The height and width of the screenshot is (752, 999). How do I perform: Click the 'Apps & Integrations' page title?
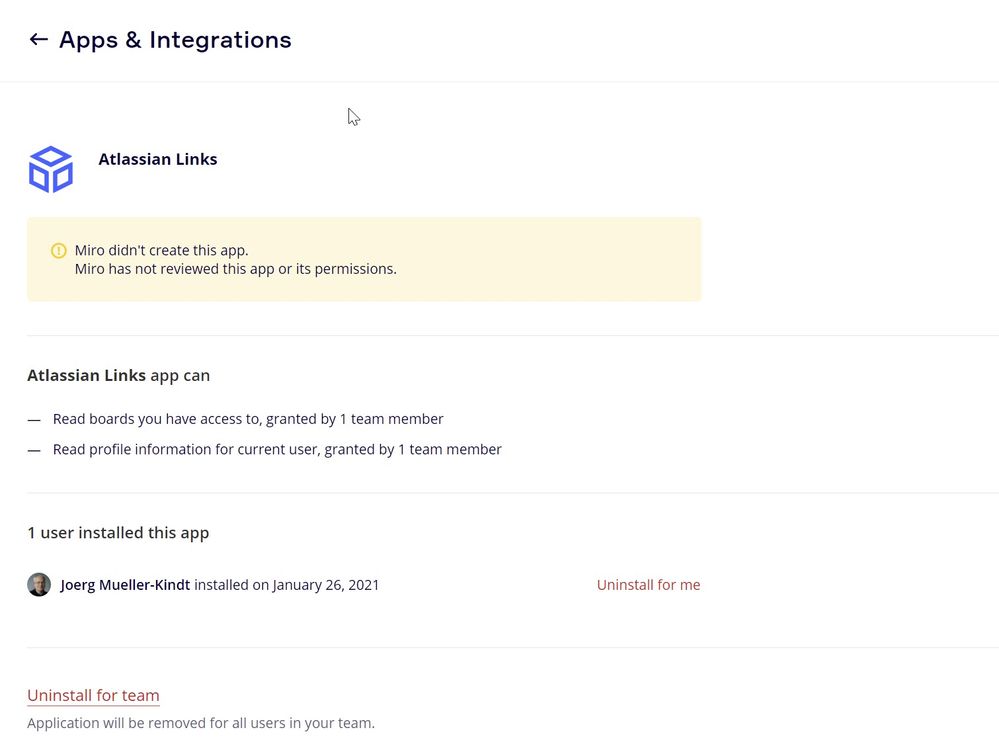coord(175,40)
